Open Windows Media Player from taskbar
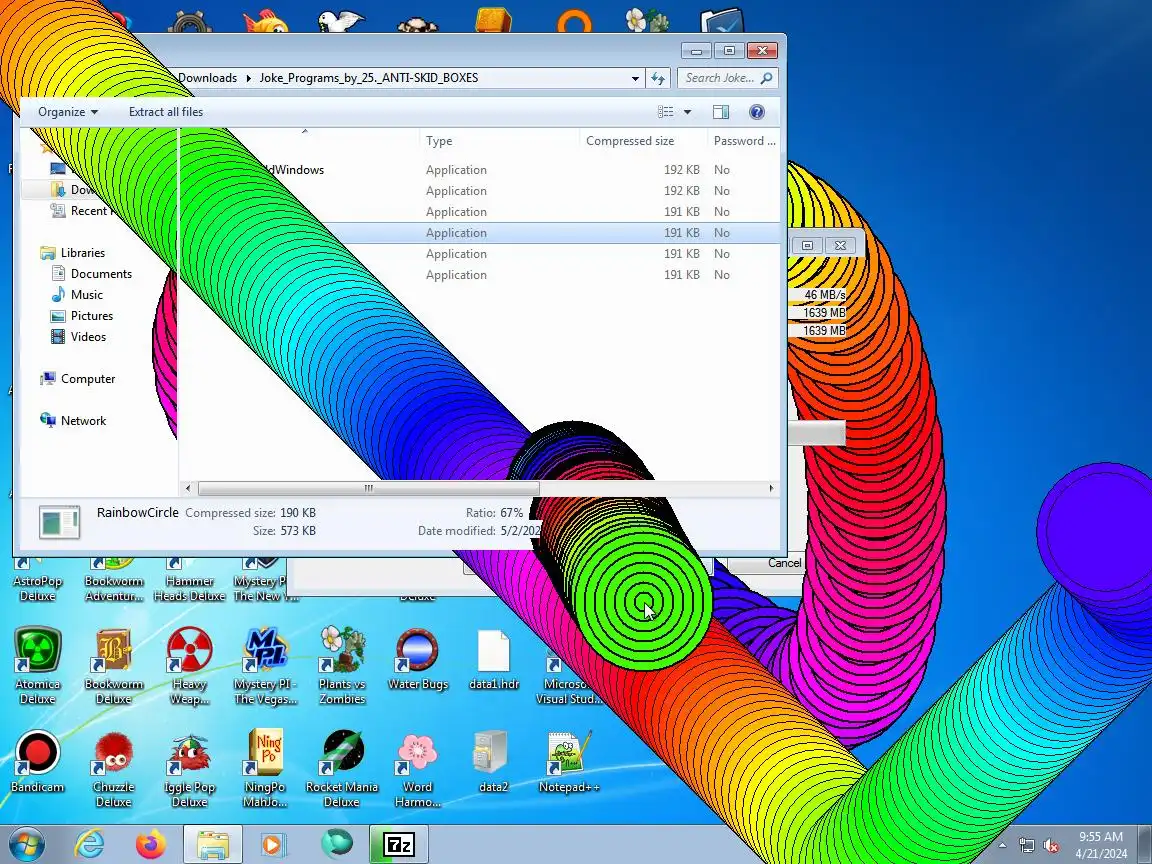The height and width of the screenshot is (864, 1152). [274, 845]
